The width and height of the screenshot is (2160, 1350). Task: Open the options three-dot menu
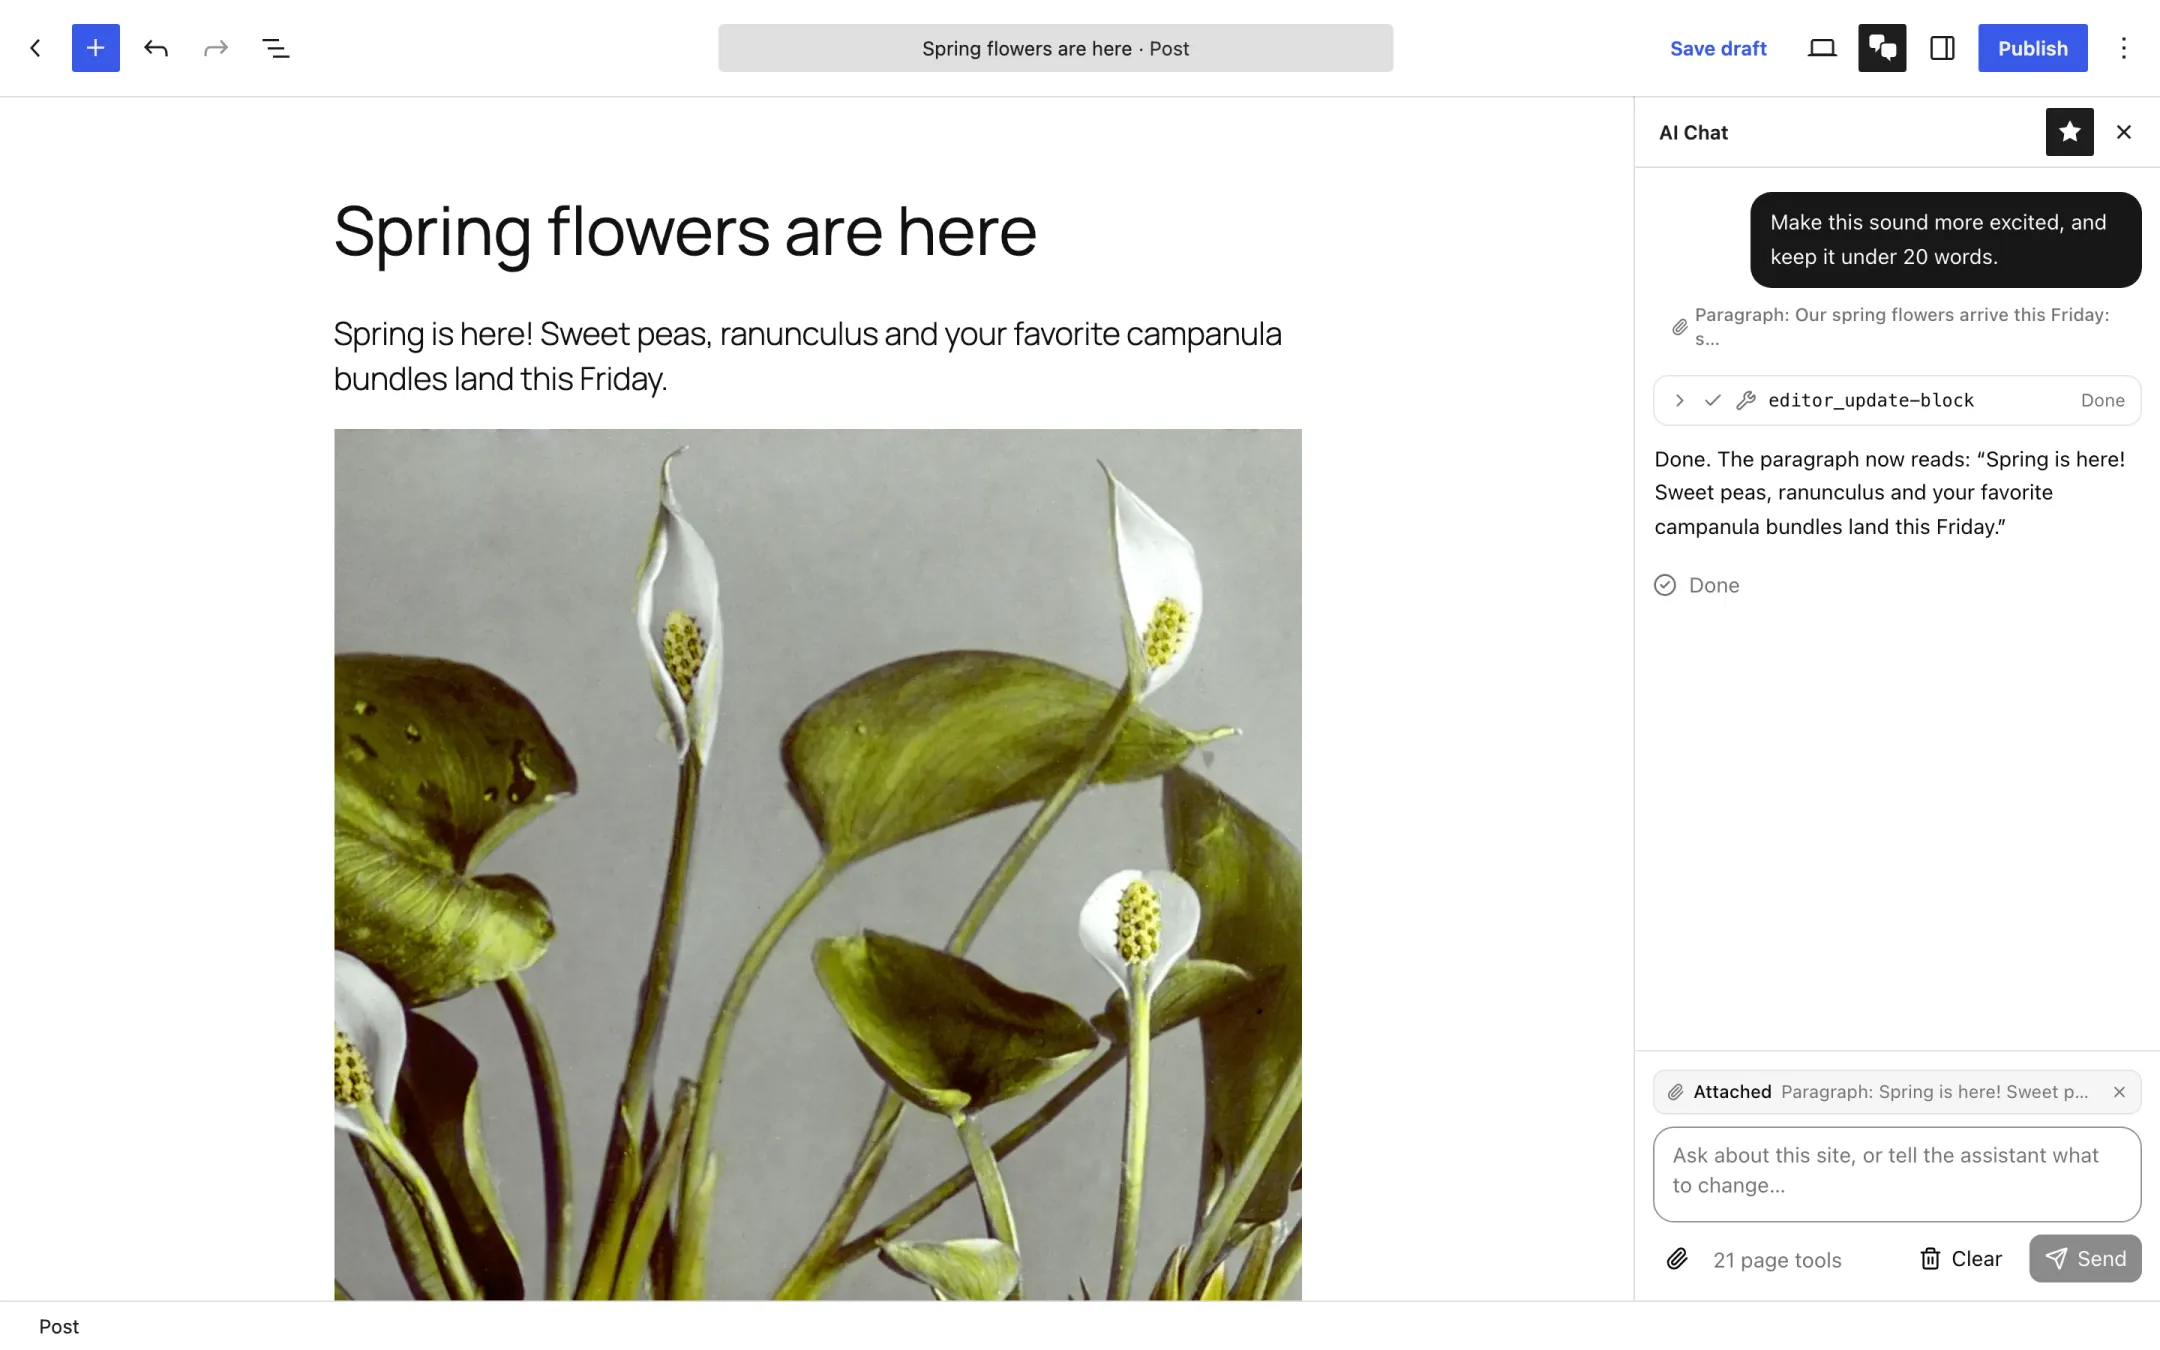click(2124, 48)
